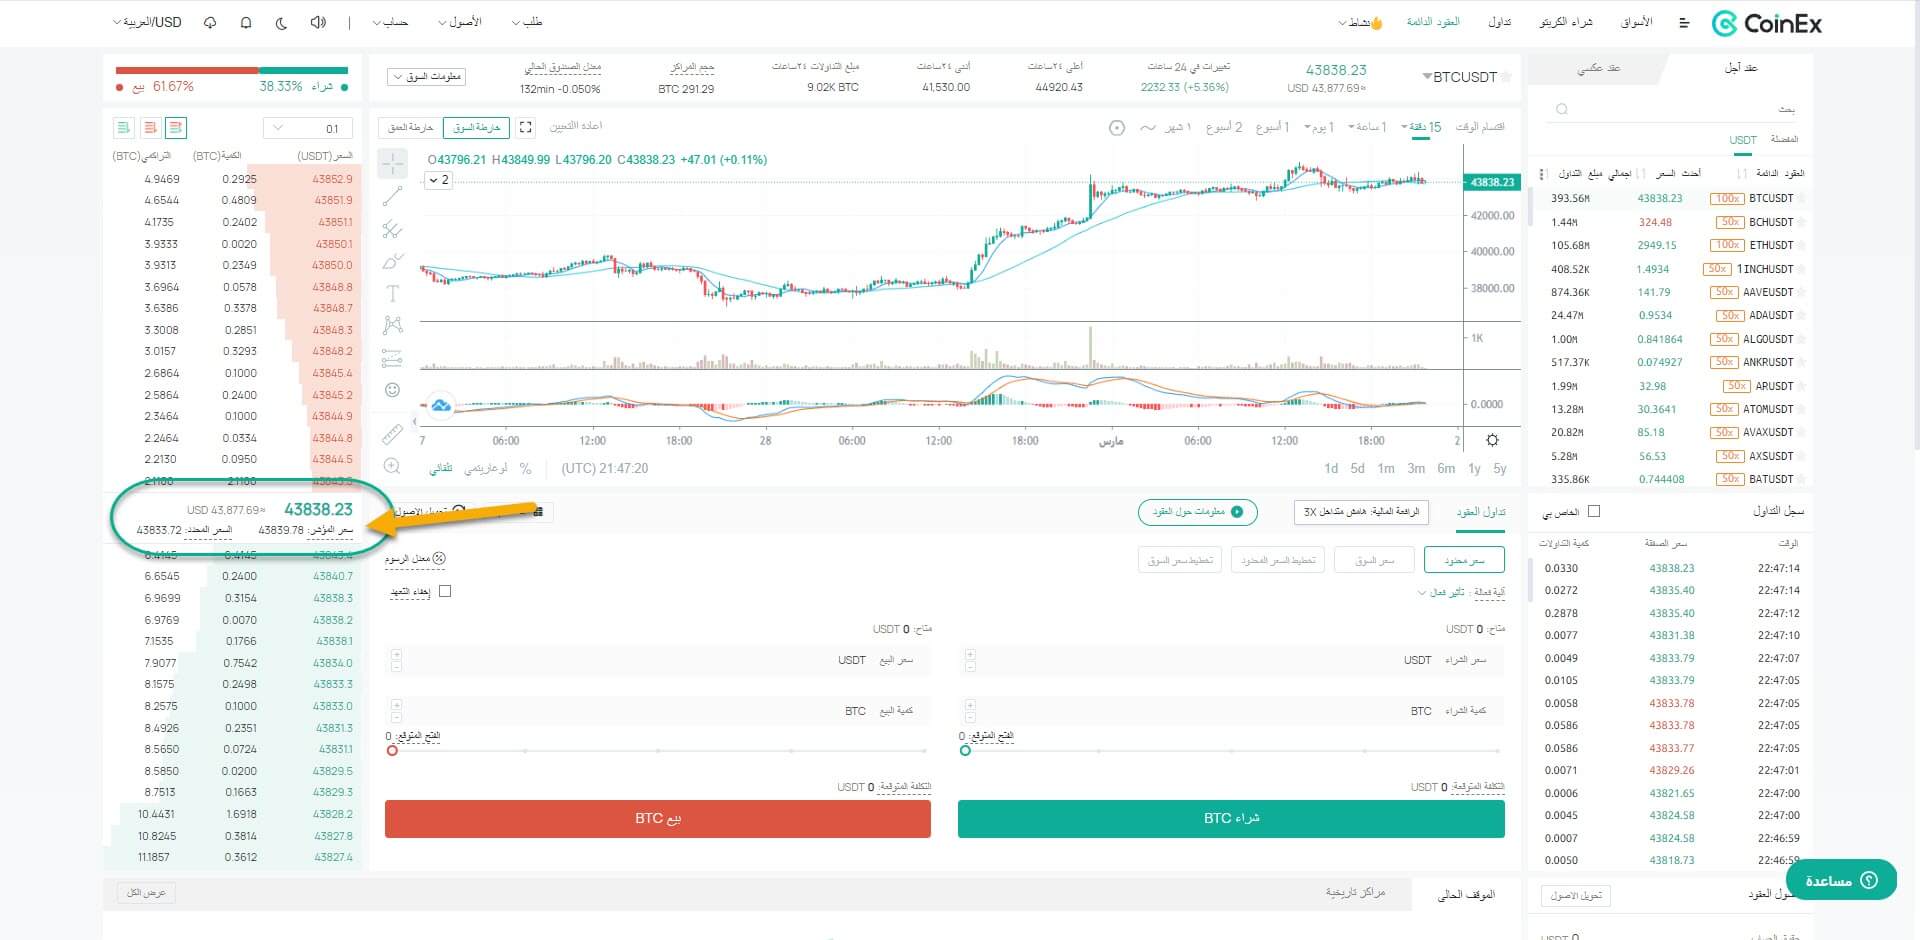This screenshot has width=1920, height=940.
Task: Click buy position slider handle
Action: (965, 750)
